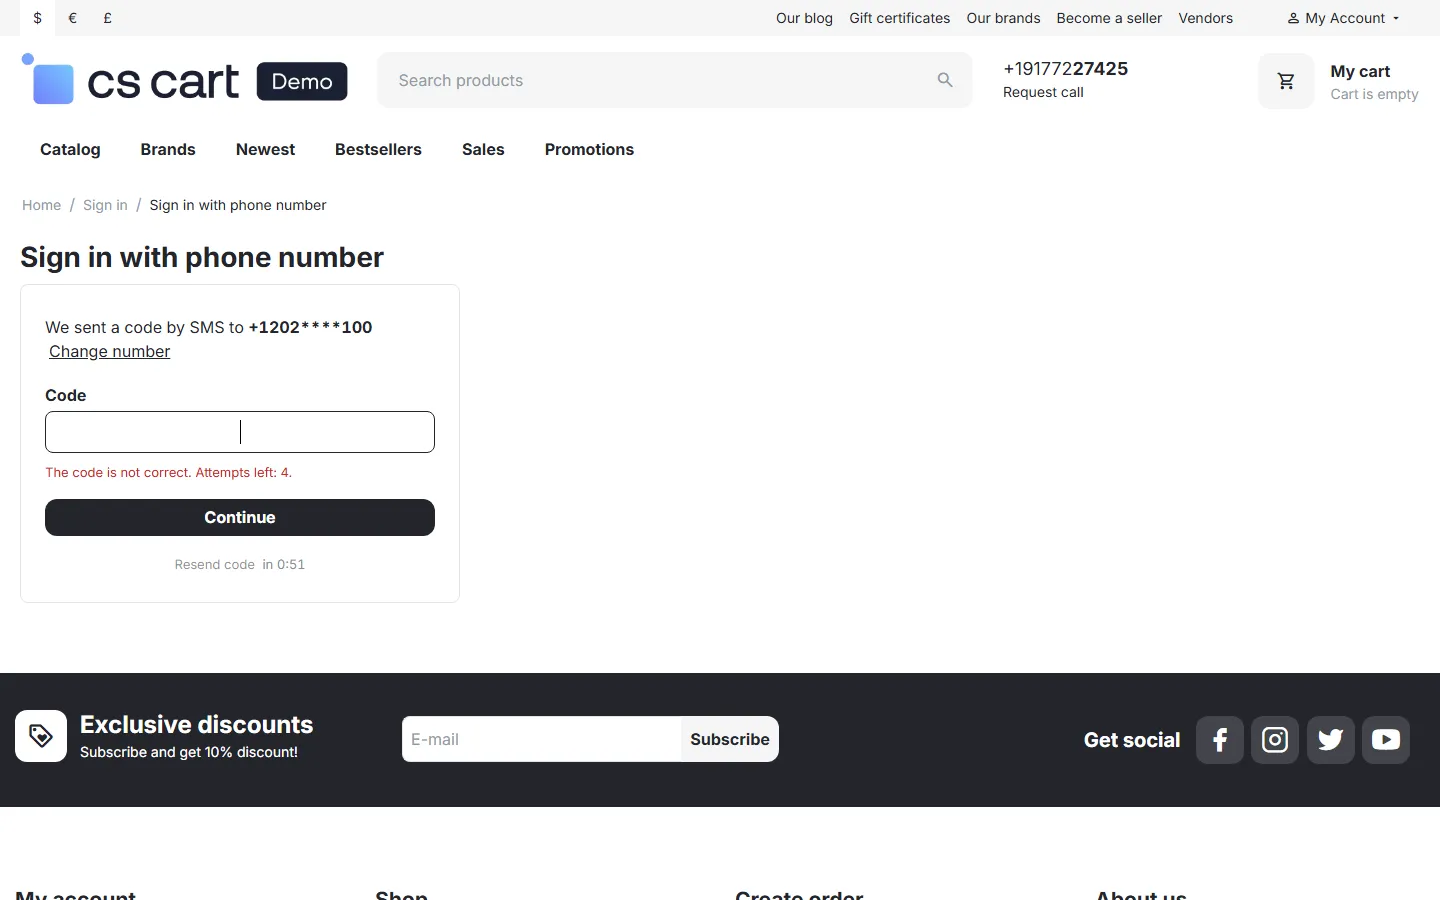Click the phone number +19177227425
The height and width of the screenshot is (900, 1440).
(x=1065, y=68)
